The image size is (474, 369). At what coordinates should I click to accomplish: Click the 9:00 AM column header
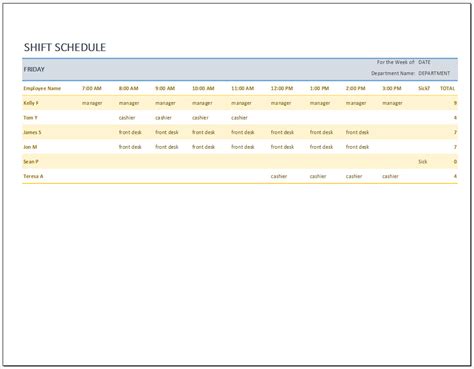point(165,88)
